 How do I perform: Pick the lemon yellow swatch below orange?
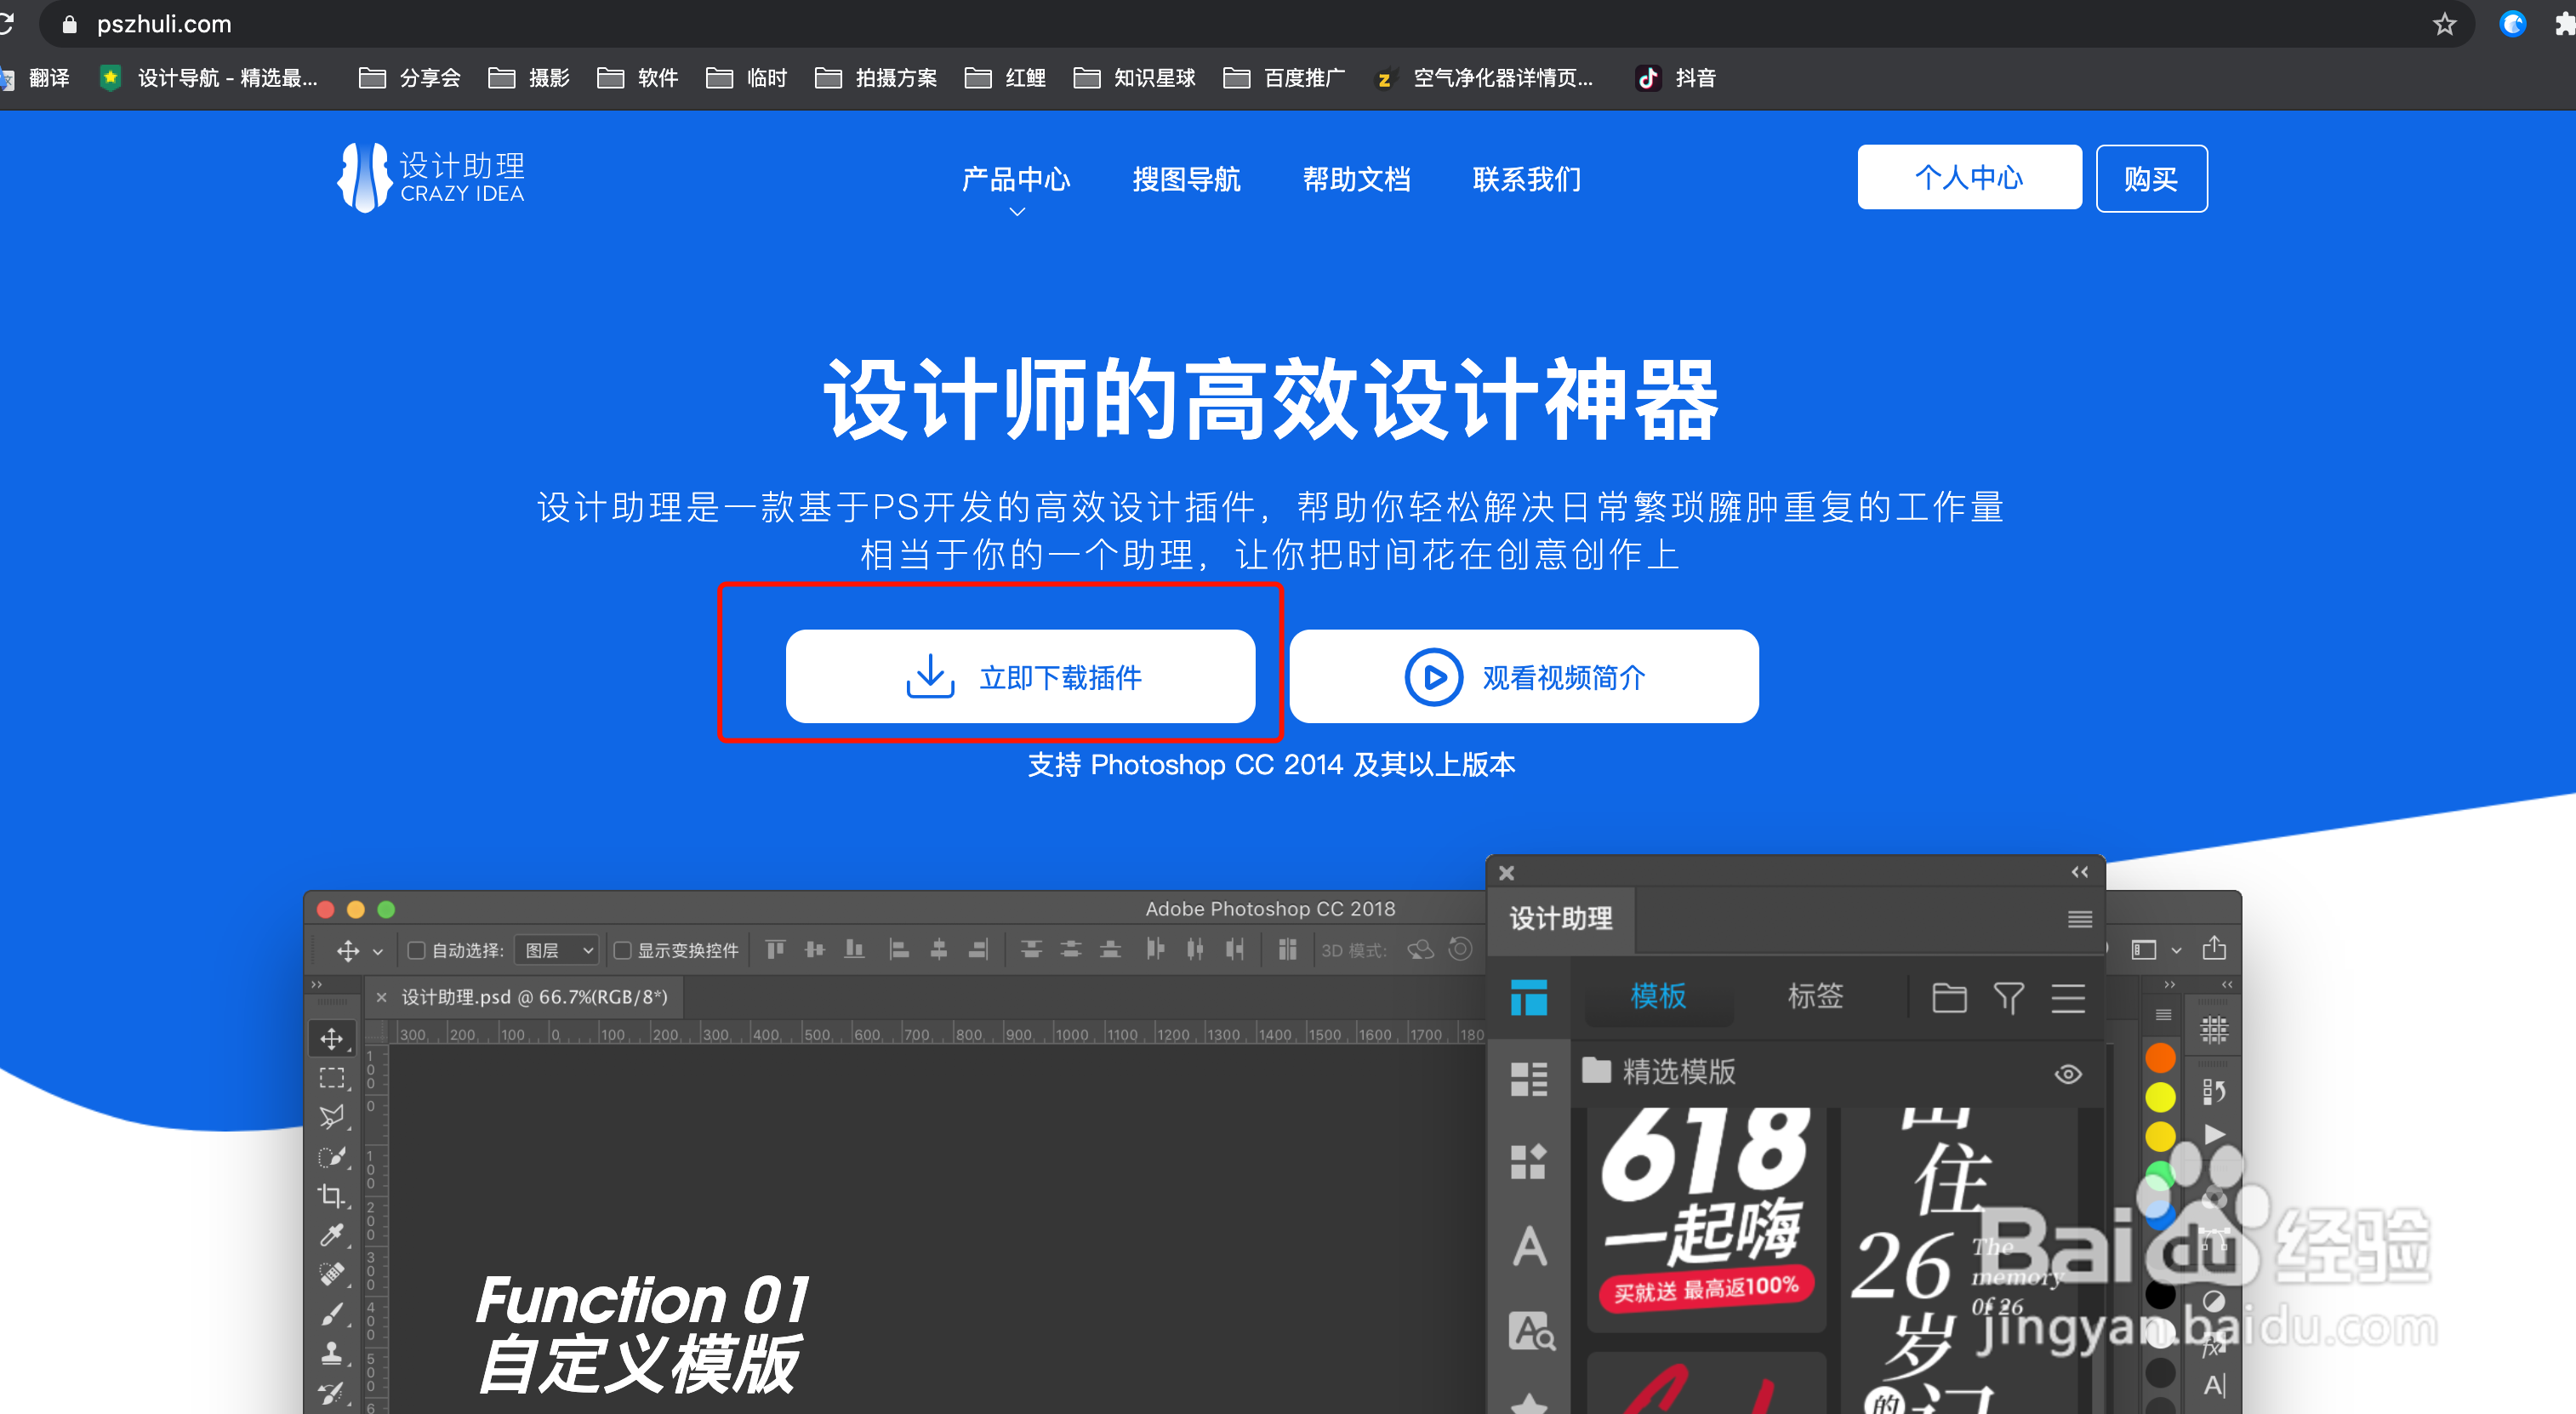pyautogui.click(x=2160, y=1097)
